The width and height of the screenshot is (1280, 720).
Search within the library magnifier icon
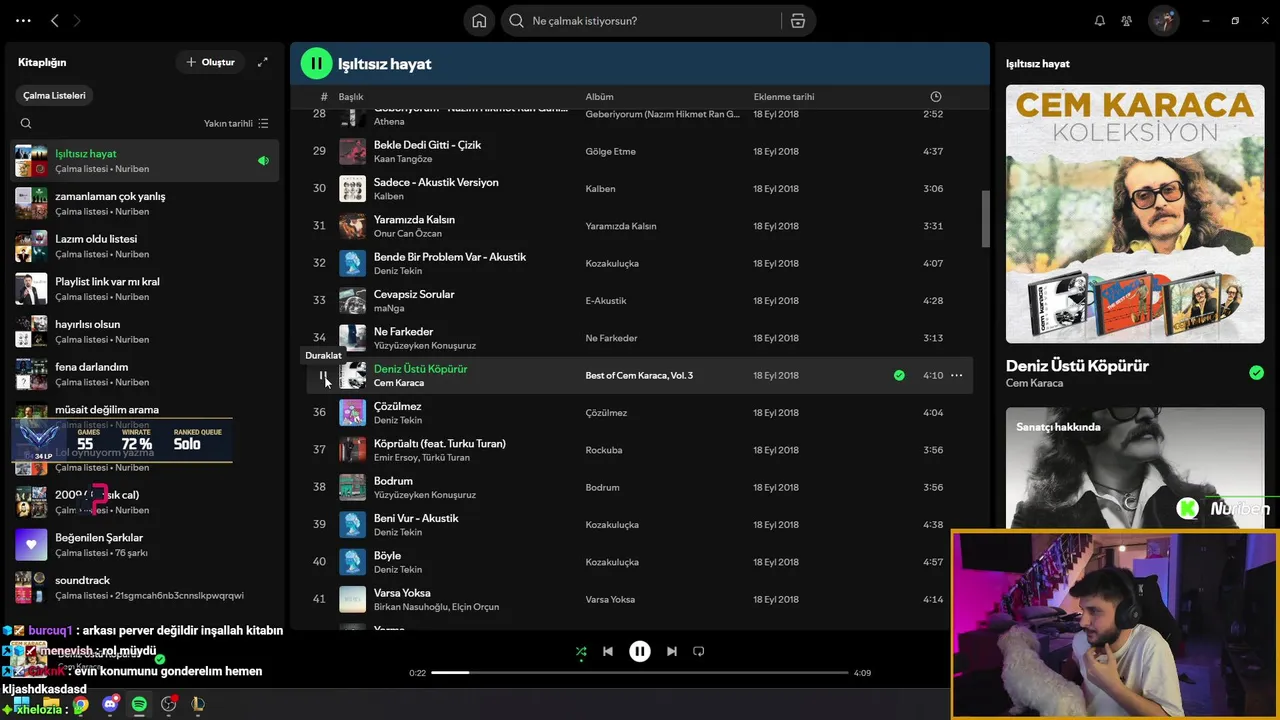click(26, 124)
